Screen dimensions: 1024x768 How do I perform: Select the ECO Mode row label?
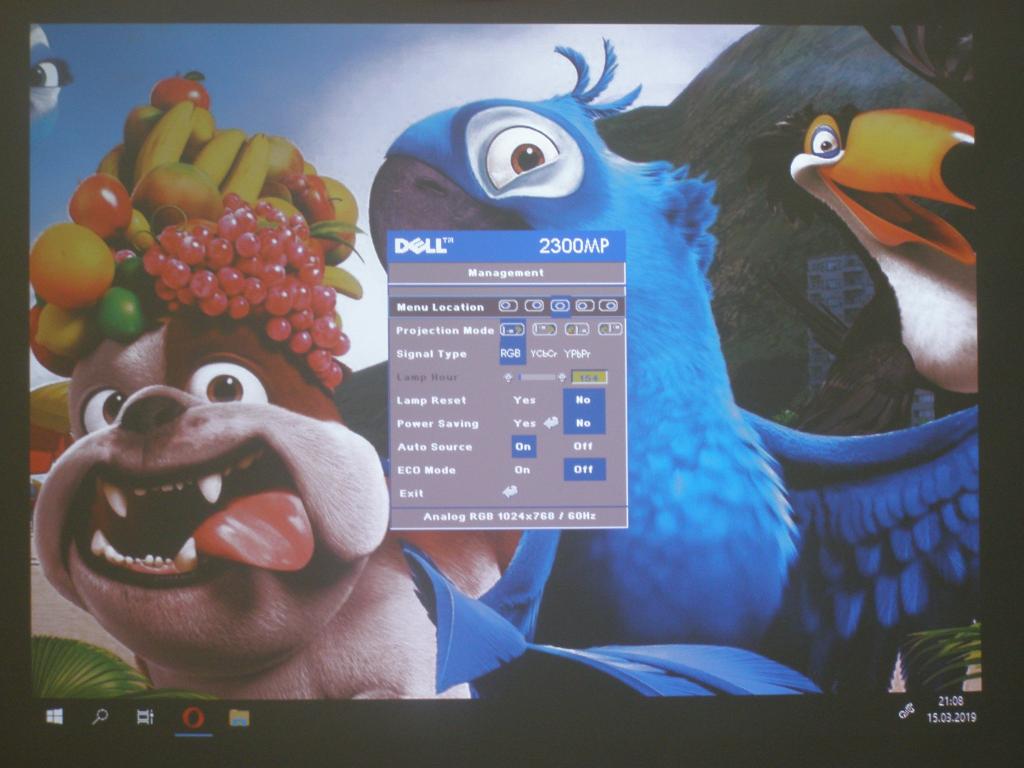tap(426, 470)
